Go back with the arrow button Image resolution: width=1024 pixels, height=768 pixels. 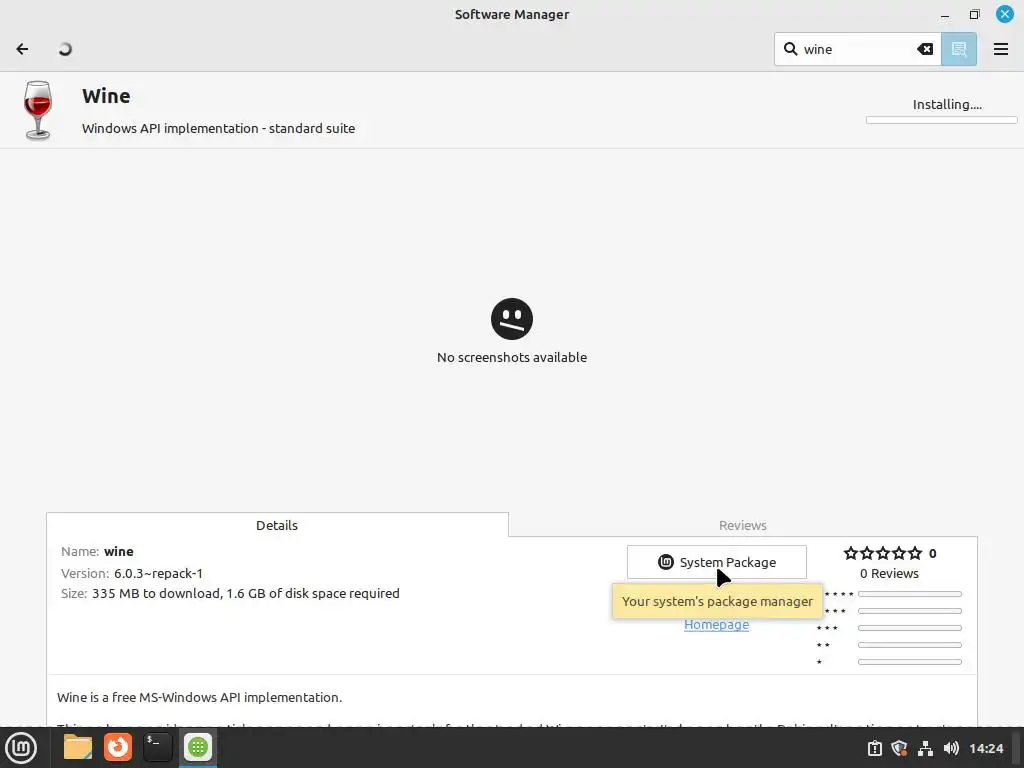tap(22, 49)
